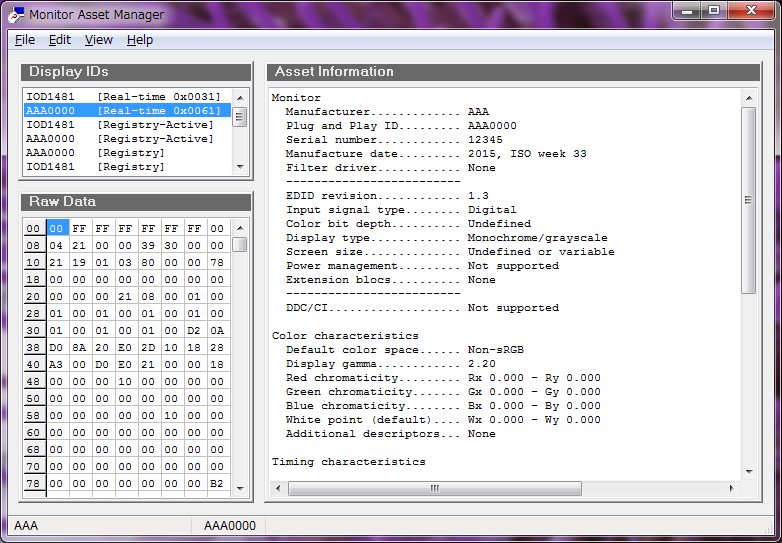Click Red chromaticity line
The image size is (782, 543).
point(443,377)
